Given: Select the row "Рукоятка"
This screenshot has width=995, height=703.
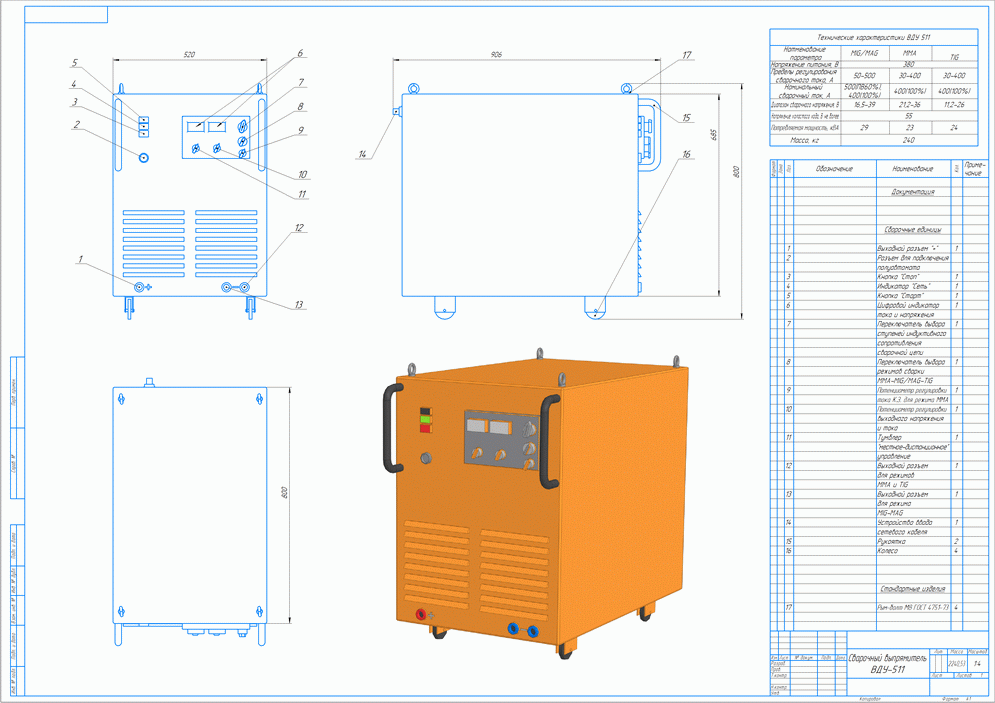Looking at the screenshot, I should (879, 541).
